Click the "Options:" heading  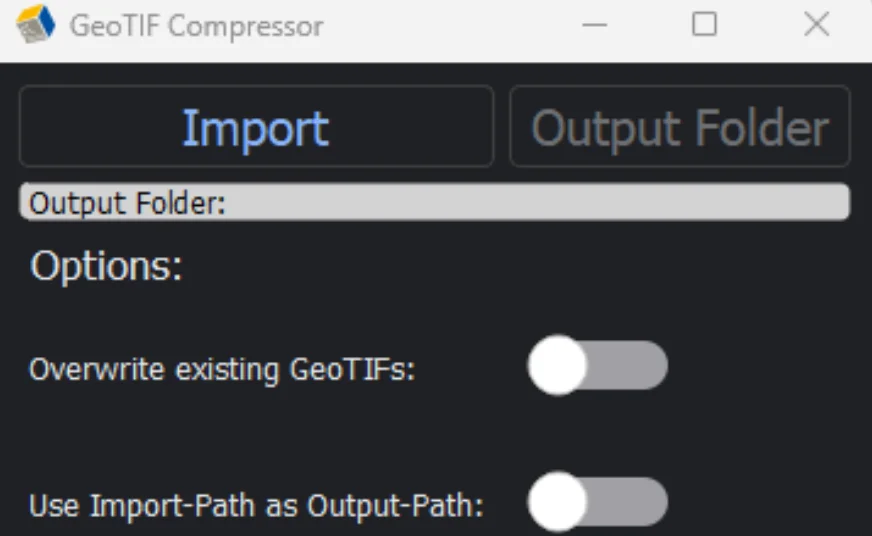tap(107, 267)
